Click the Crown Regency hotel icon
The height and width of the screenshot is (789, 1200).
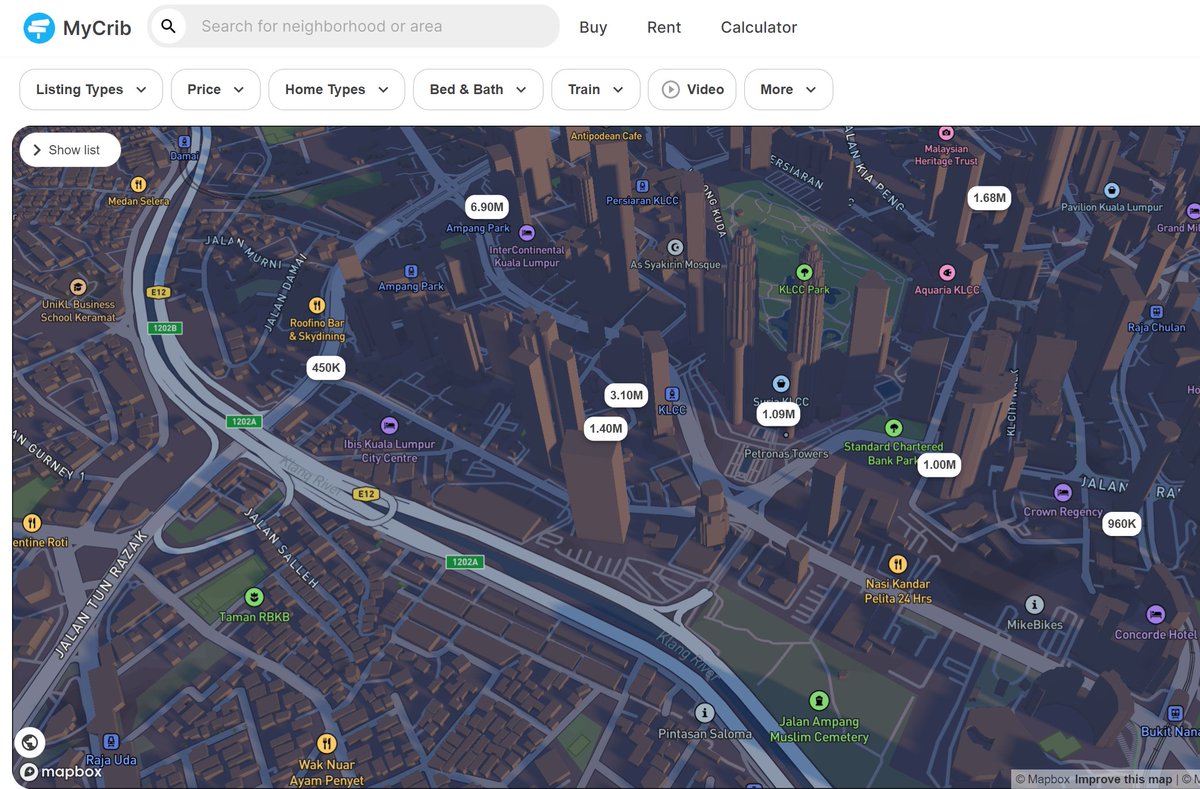pos(1063,493)
